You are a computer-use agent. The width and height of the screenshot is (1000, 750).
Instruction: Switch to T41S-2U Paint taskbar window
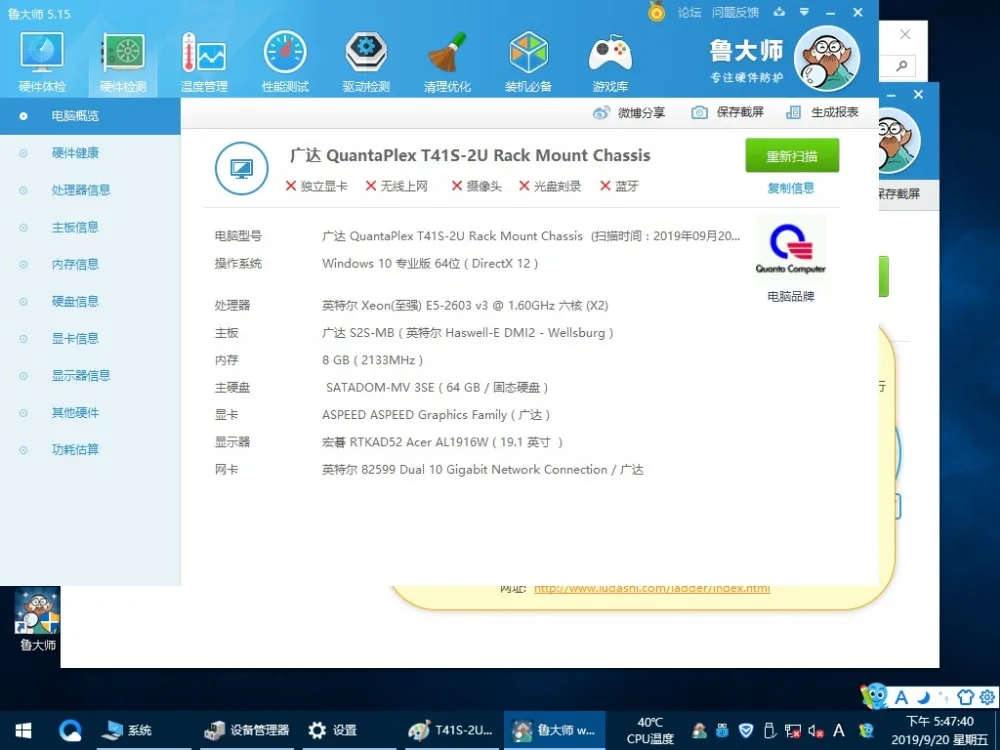[450, 730]
